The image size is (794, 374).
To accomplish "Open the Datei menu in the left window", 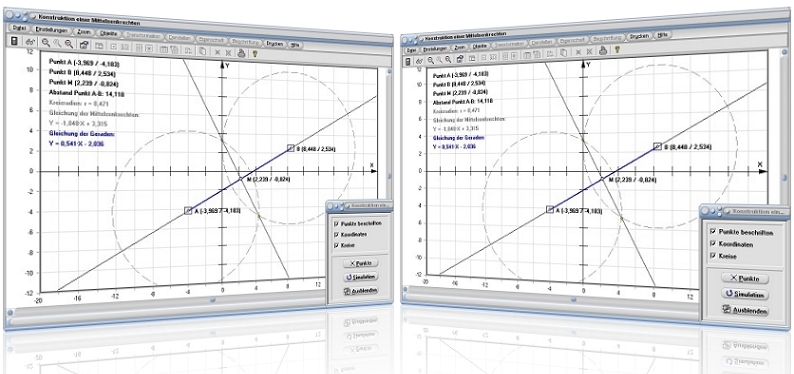I will point(19,28).
